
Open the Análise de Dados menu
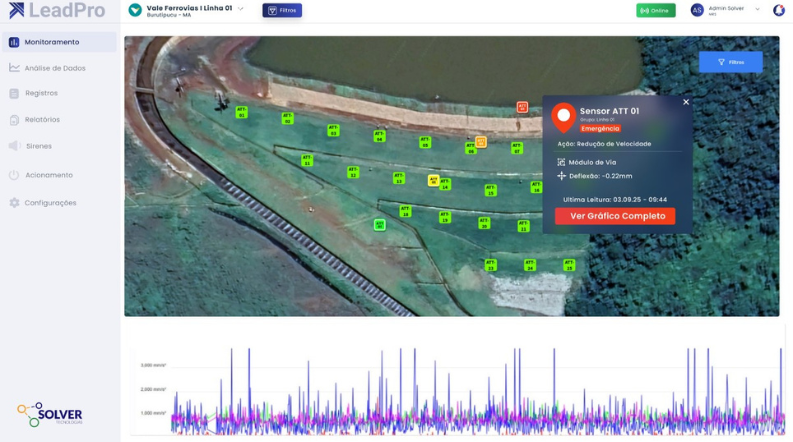(x=55, y=68)
